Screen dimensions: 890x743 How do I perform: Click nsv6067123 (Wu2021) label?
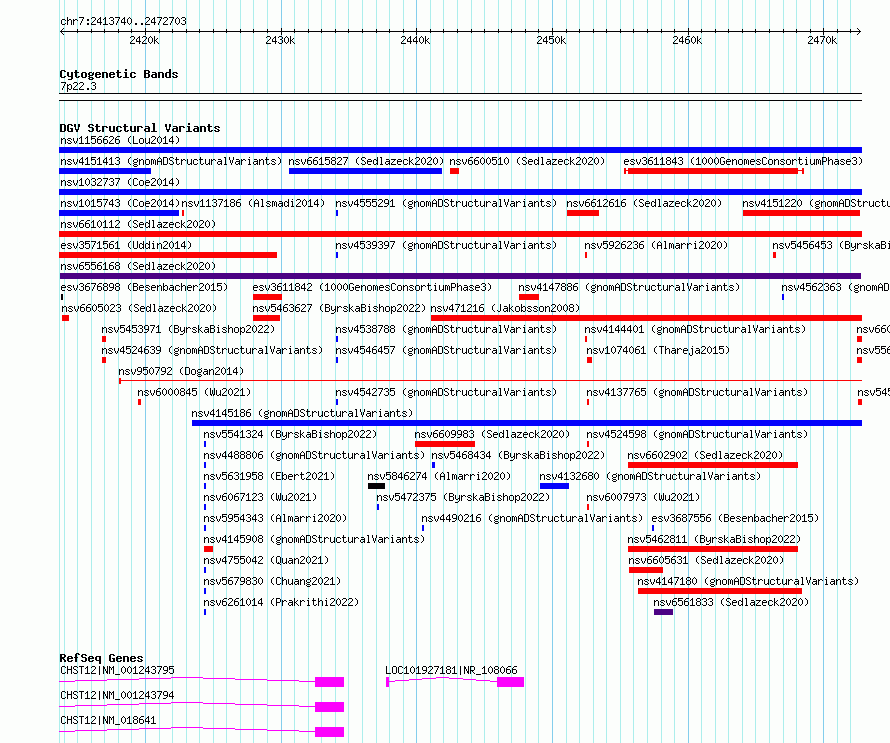click(x=261, y=497)
